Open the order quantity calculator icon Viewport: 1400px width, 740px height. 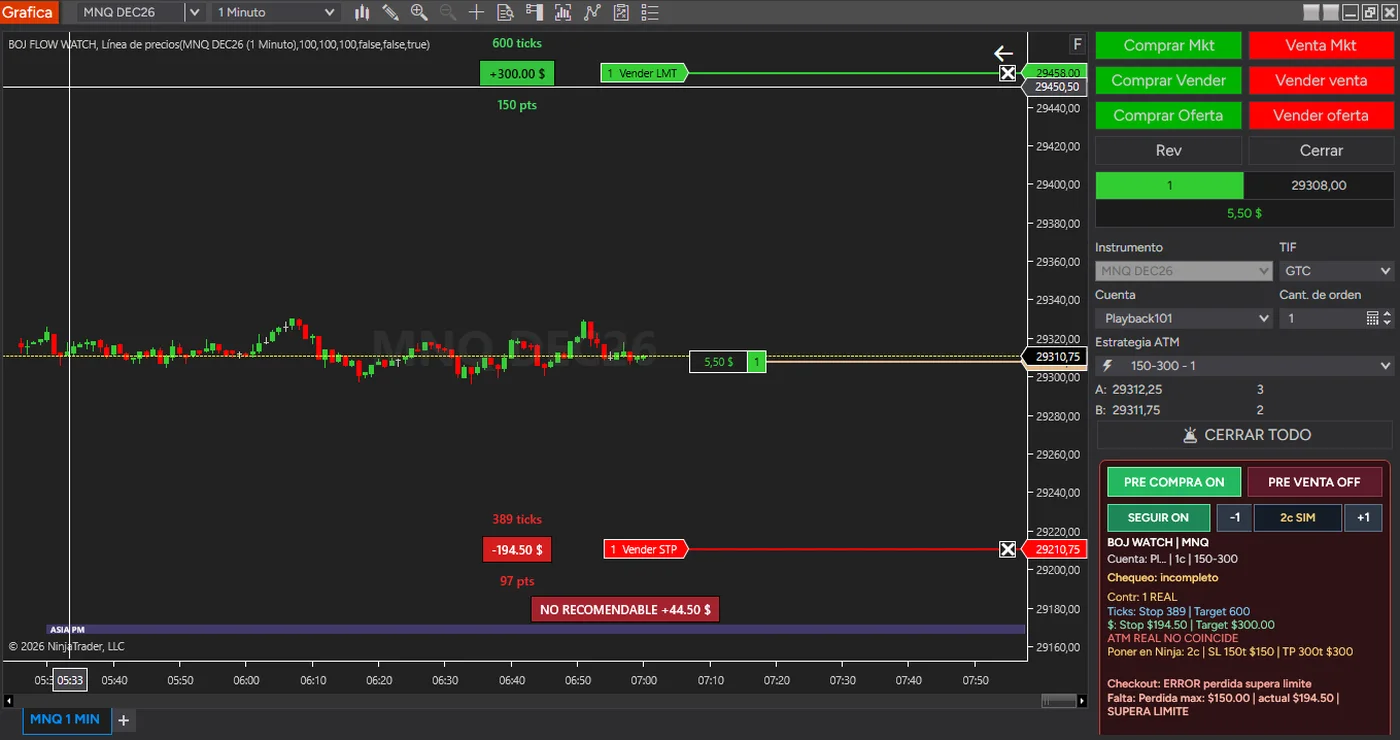click(1372, 318)
